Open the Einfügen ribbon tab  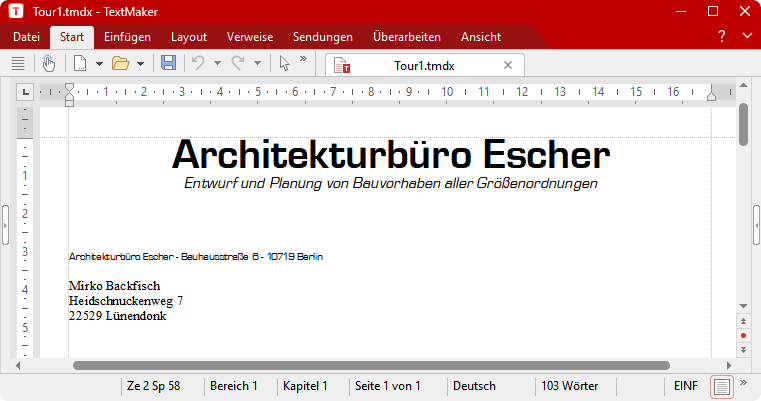point(127,37)
